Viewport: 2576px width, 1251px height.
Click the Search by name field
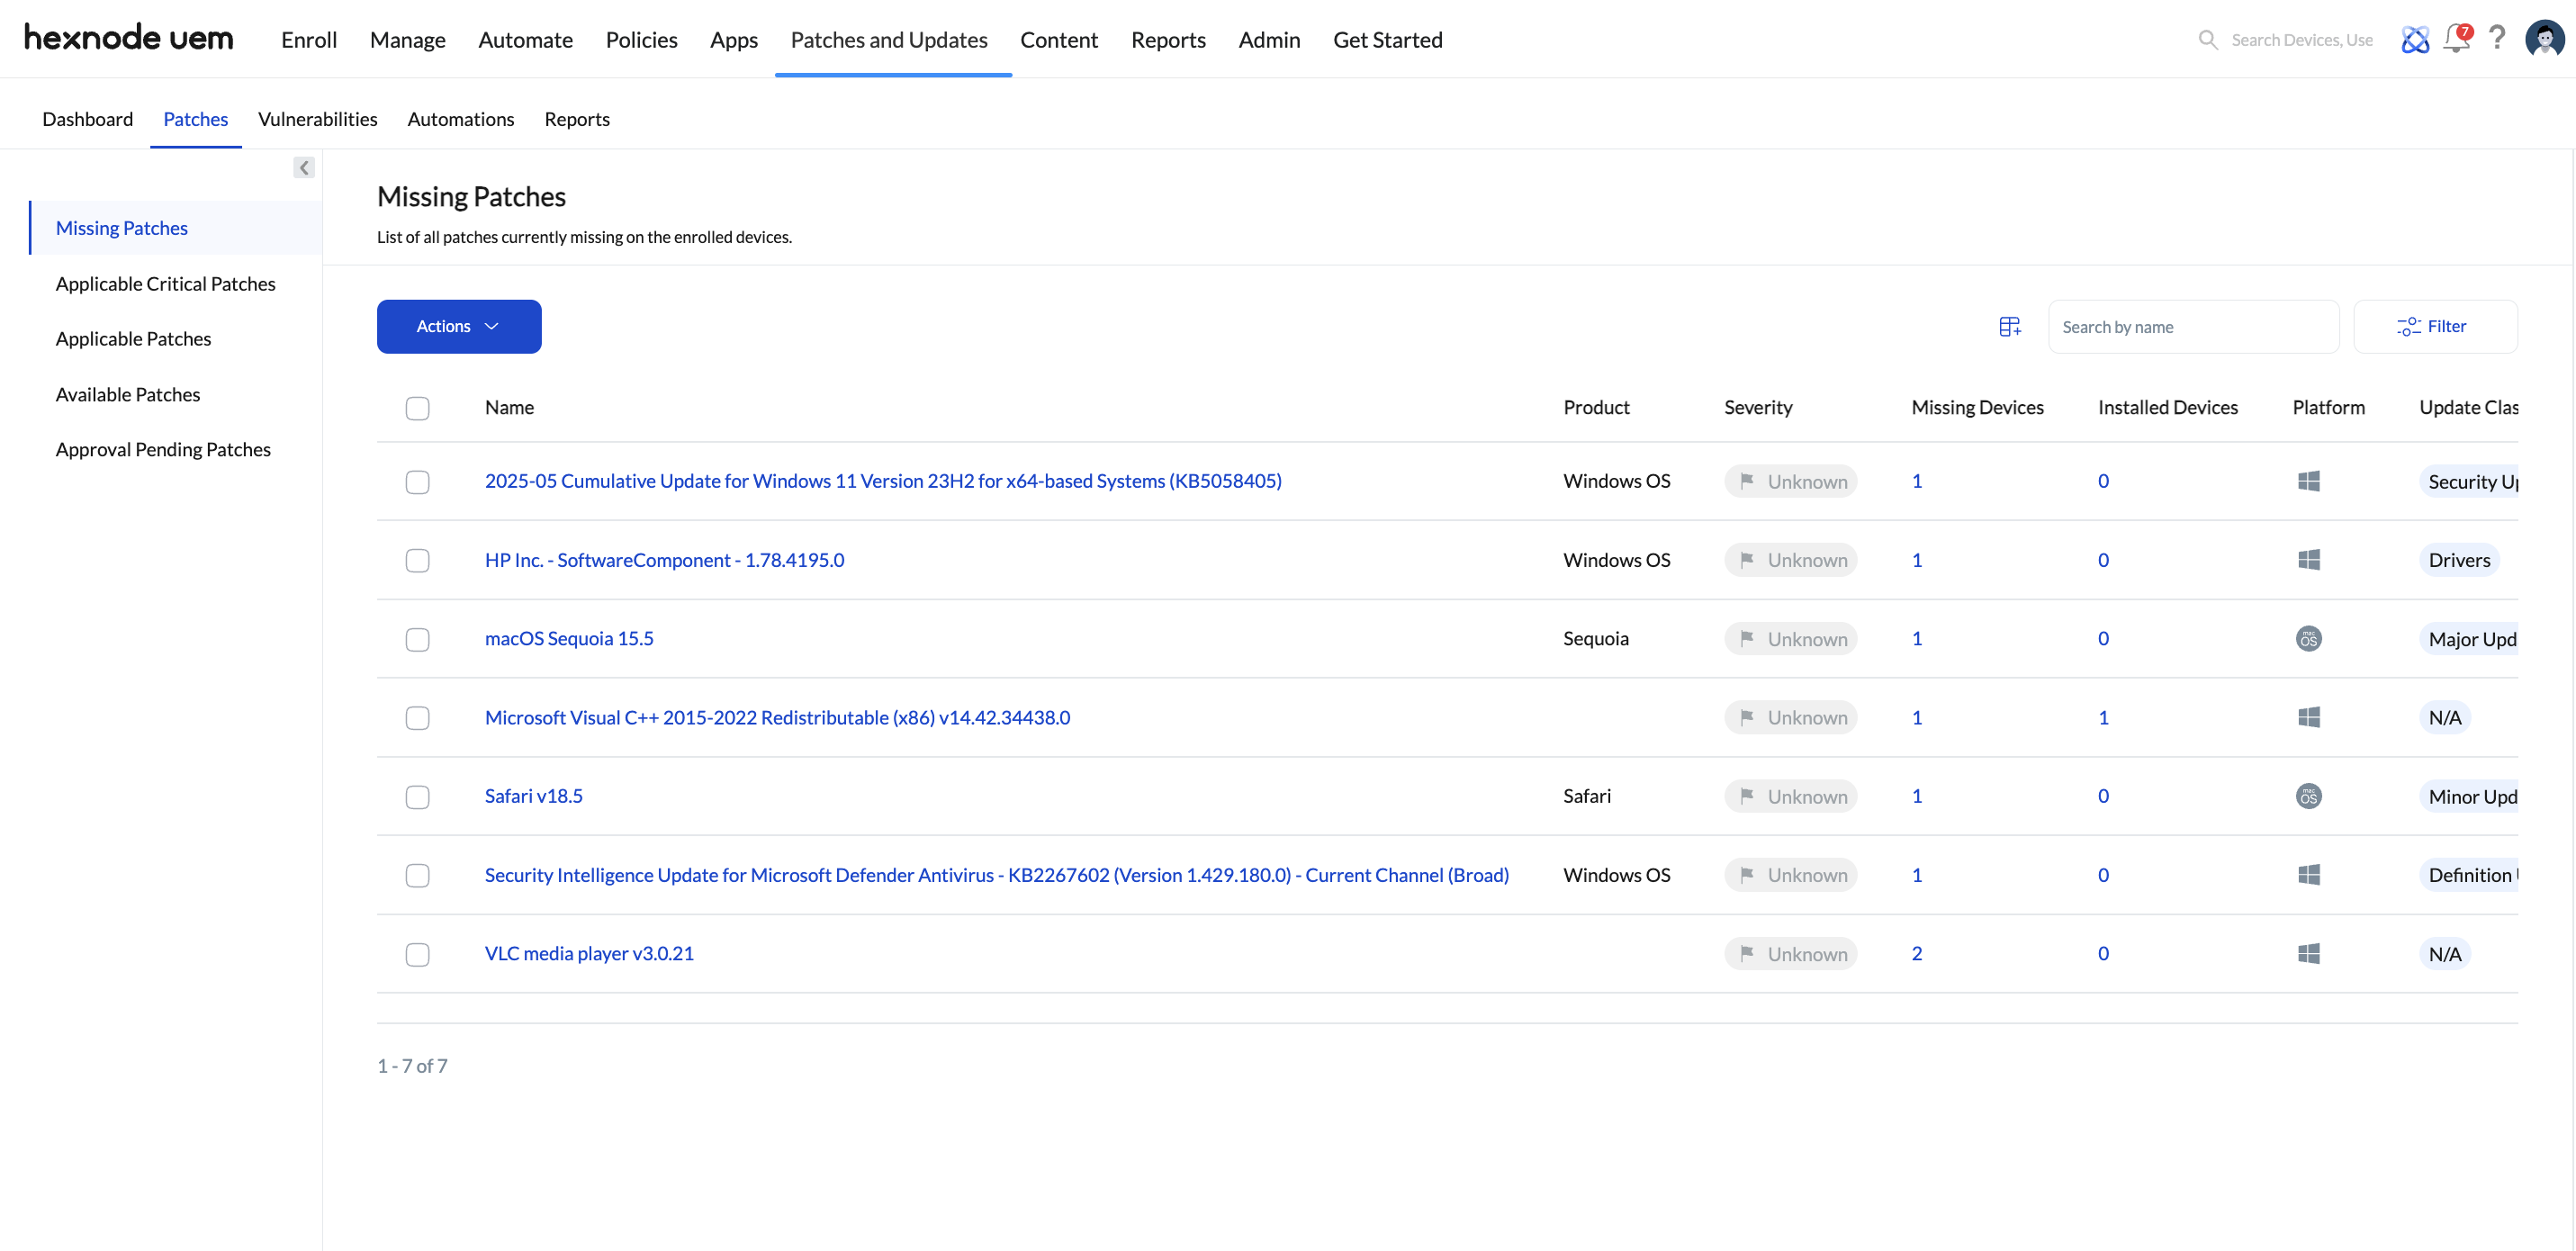2193,326
